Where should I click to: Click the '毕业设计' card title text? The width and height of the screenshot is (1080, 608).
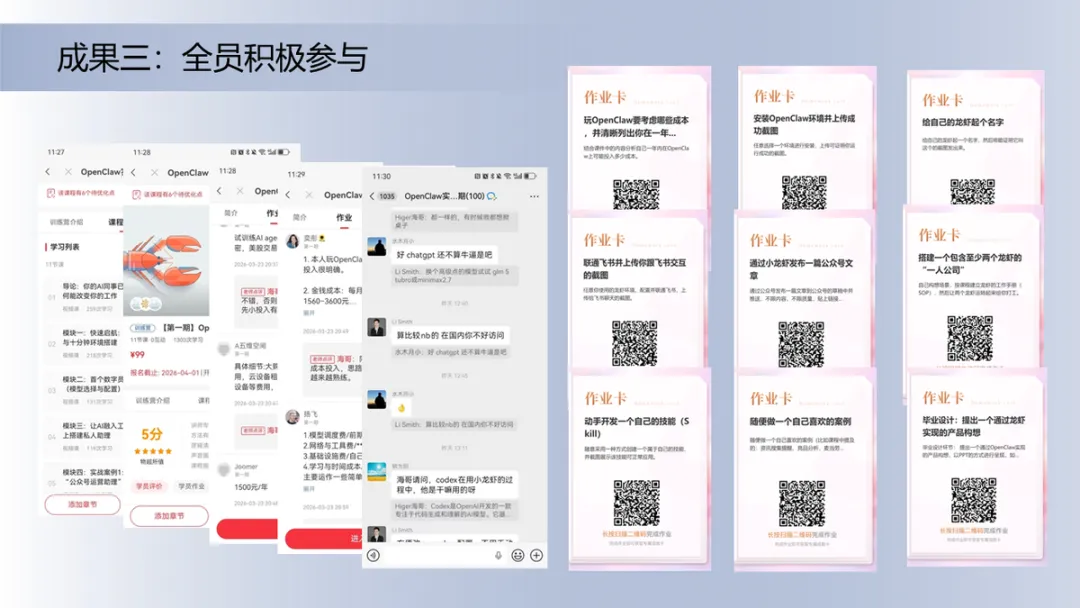coord(974,426)
